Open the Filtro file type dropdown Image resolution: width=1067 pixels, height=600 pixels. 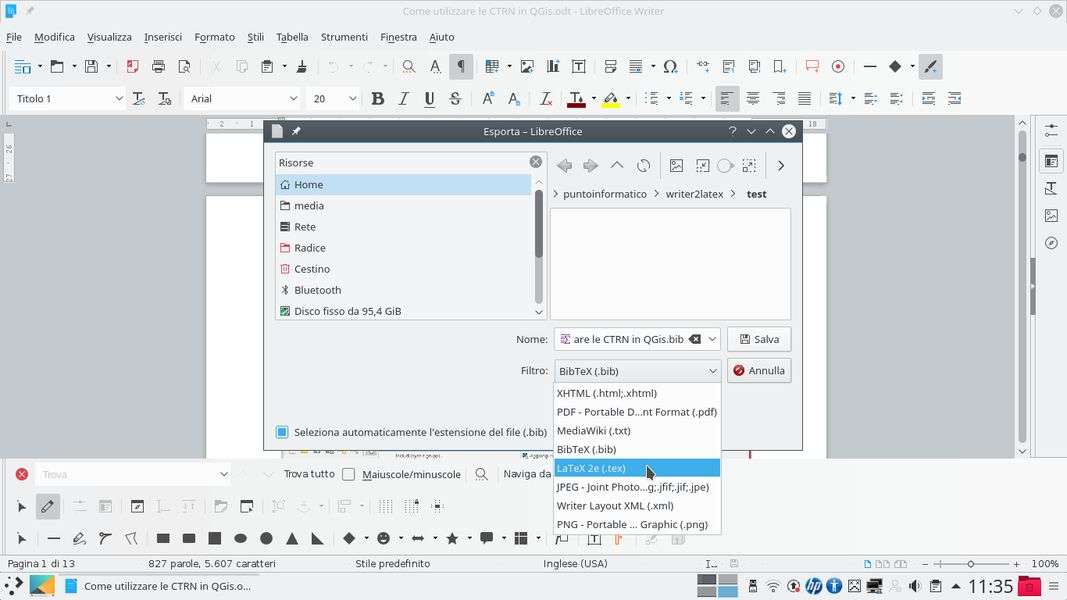point(637,371)
